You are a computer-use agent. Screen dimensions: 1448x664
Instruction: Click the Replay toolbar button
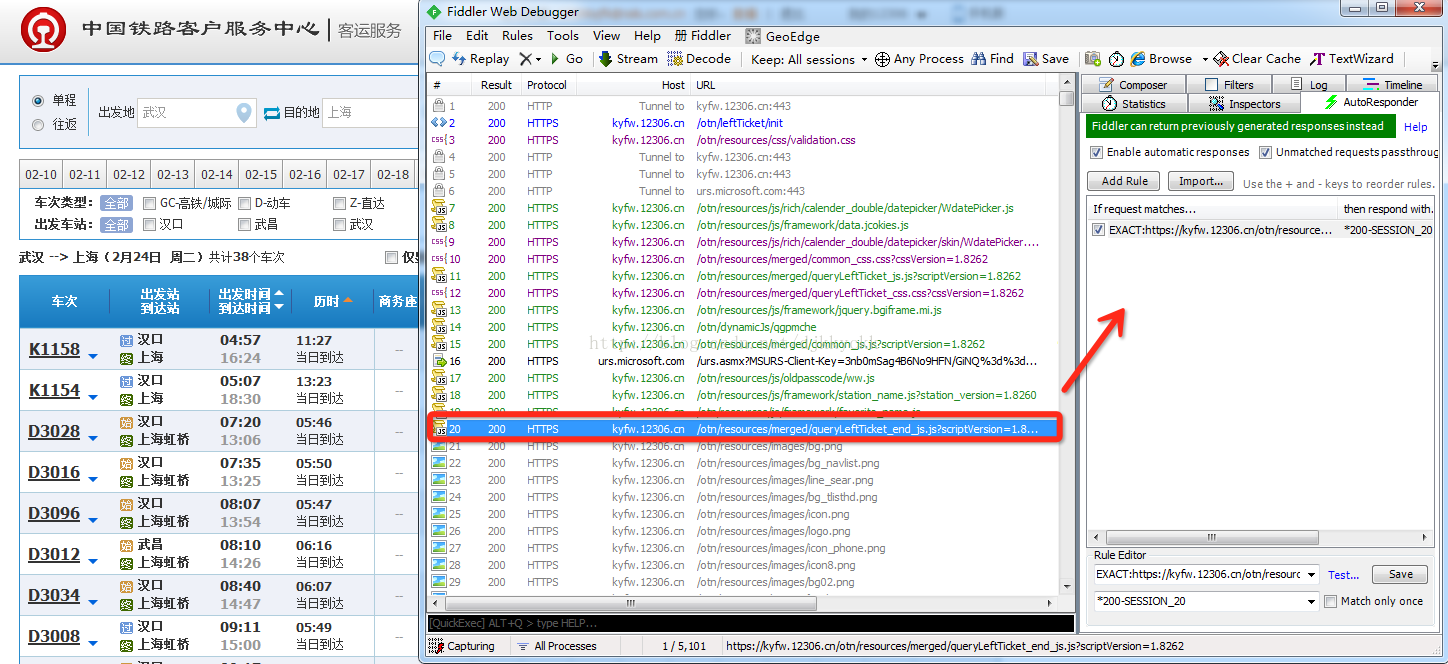(481, 59)
